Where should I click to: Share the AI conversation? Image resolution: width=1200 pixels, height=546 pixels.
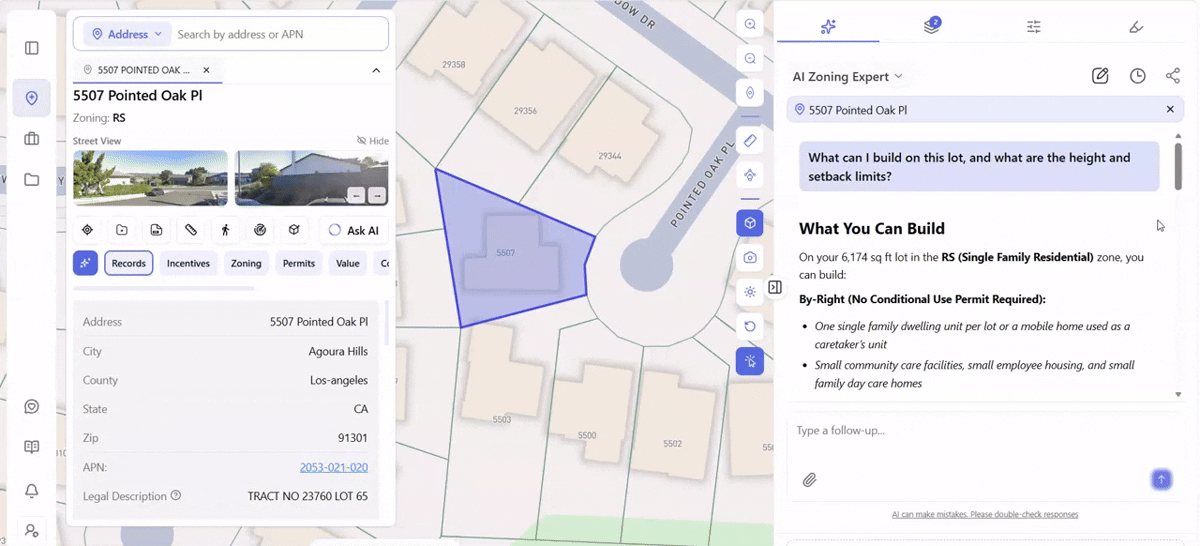[x=1173, y=76]
